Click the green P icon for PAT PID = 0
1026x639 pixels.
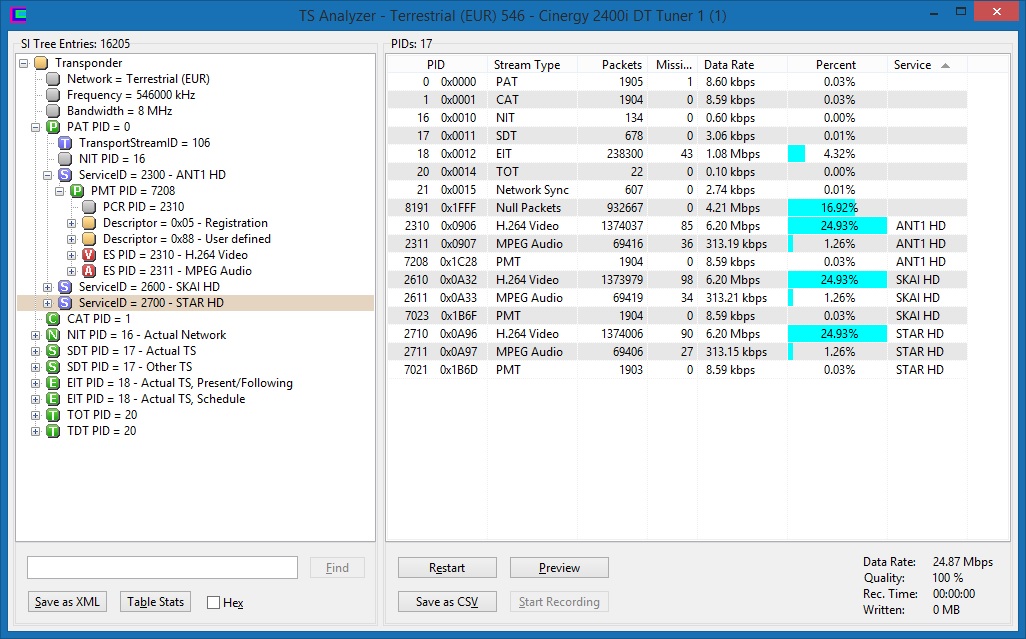tap(53, 127)
